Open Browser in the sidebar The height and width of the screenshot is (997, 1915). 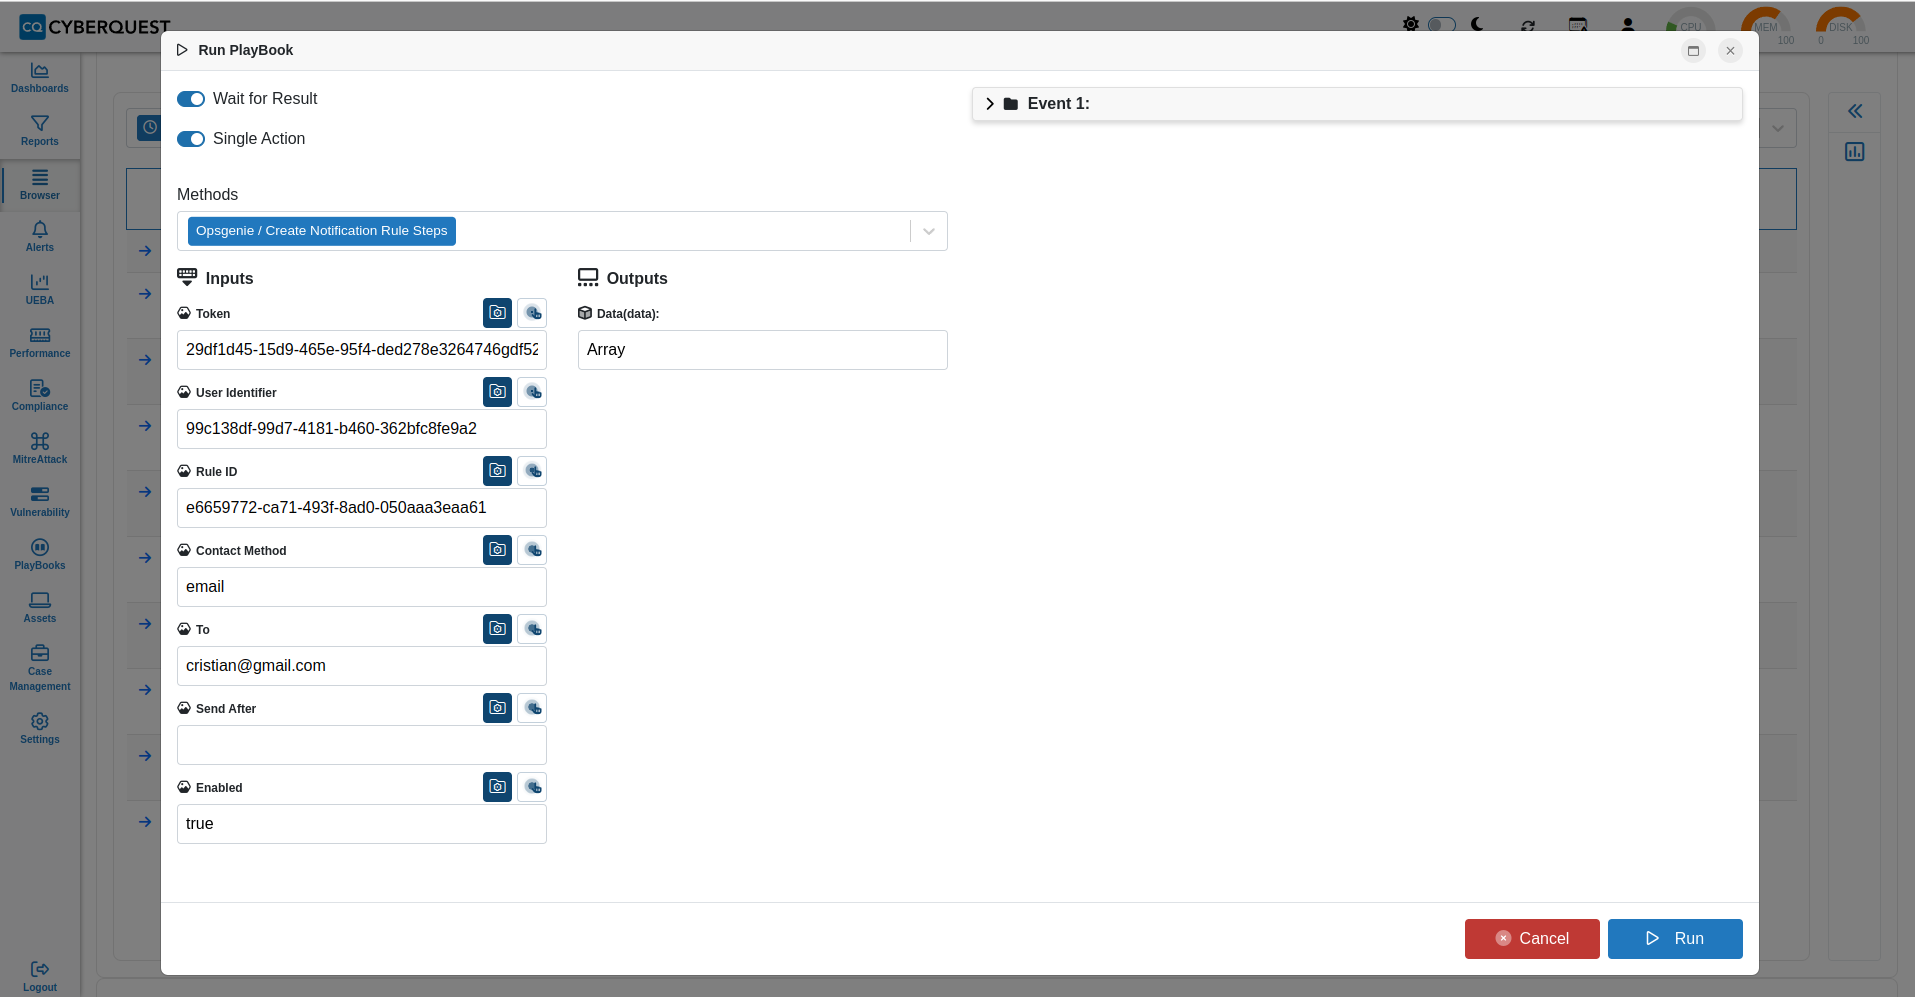tap(40, 185)
